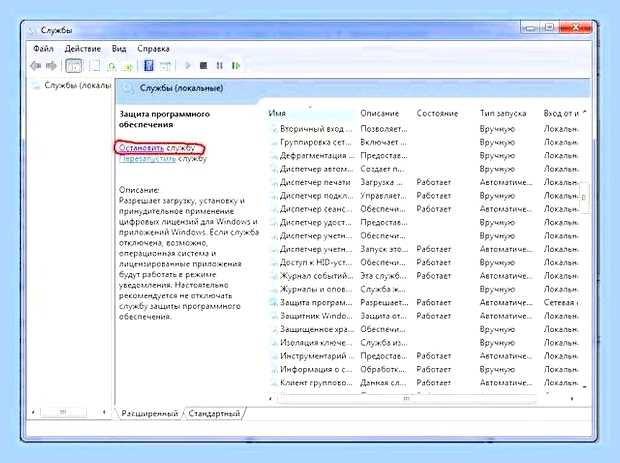Select the Группировка сет... service row

coord(425,142)
